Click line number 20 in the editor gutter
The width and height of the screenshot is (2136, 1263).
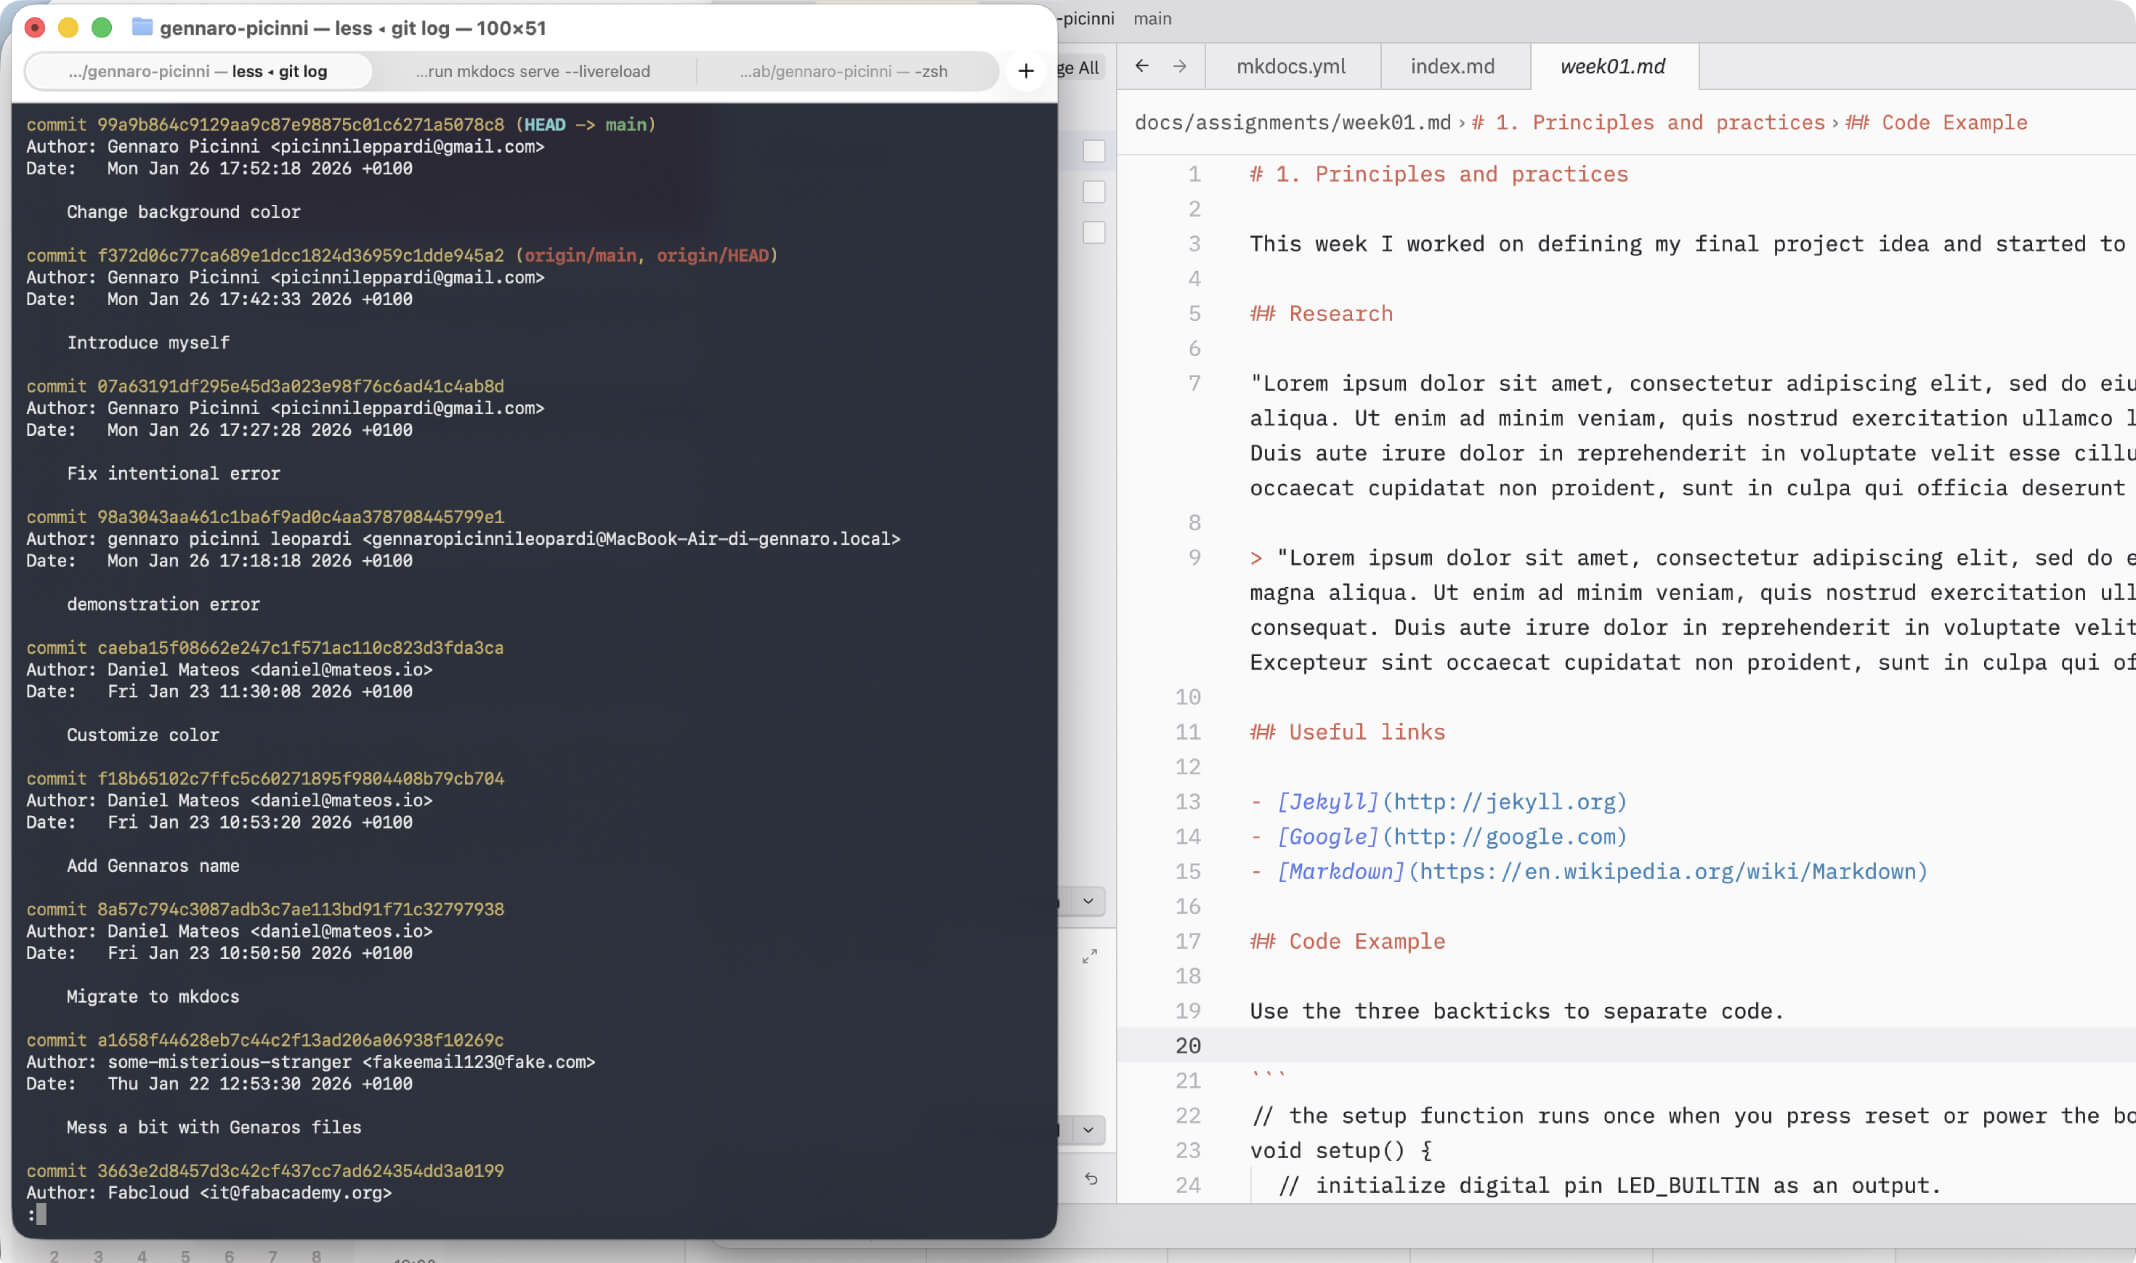pos(1188,1045)
